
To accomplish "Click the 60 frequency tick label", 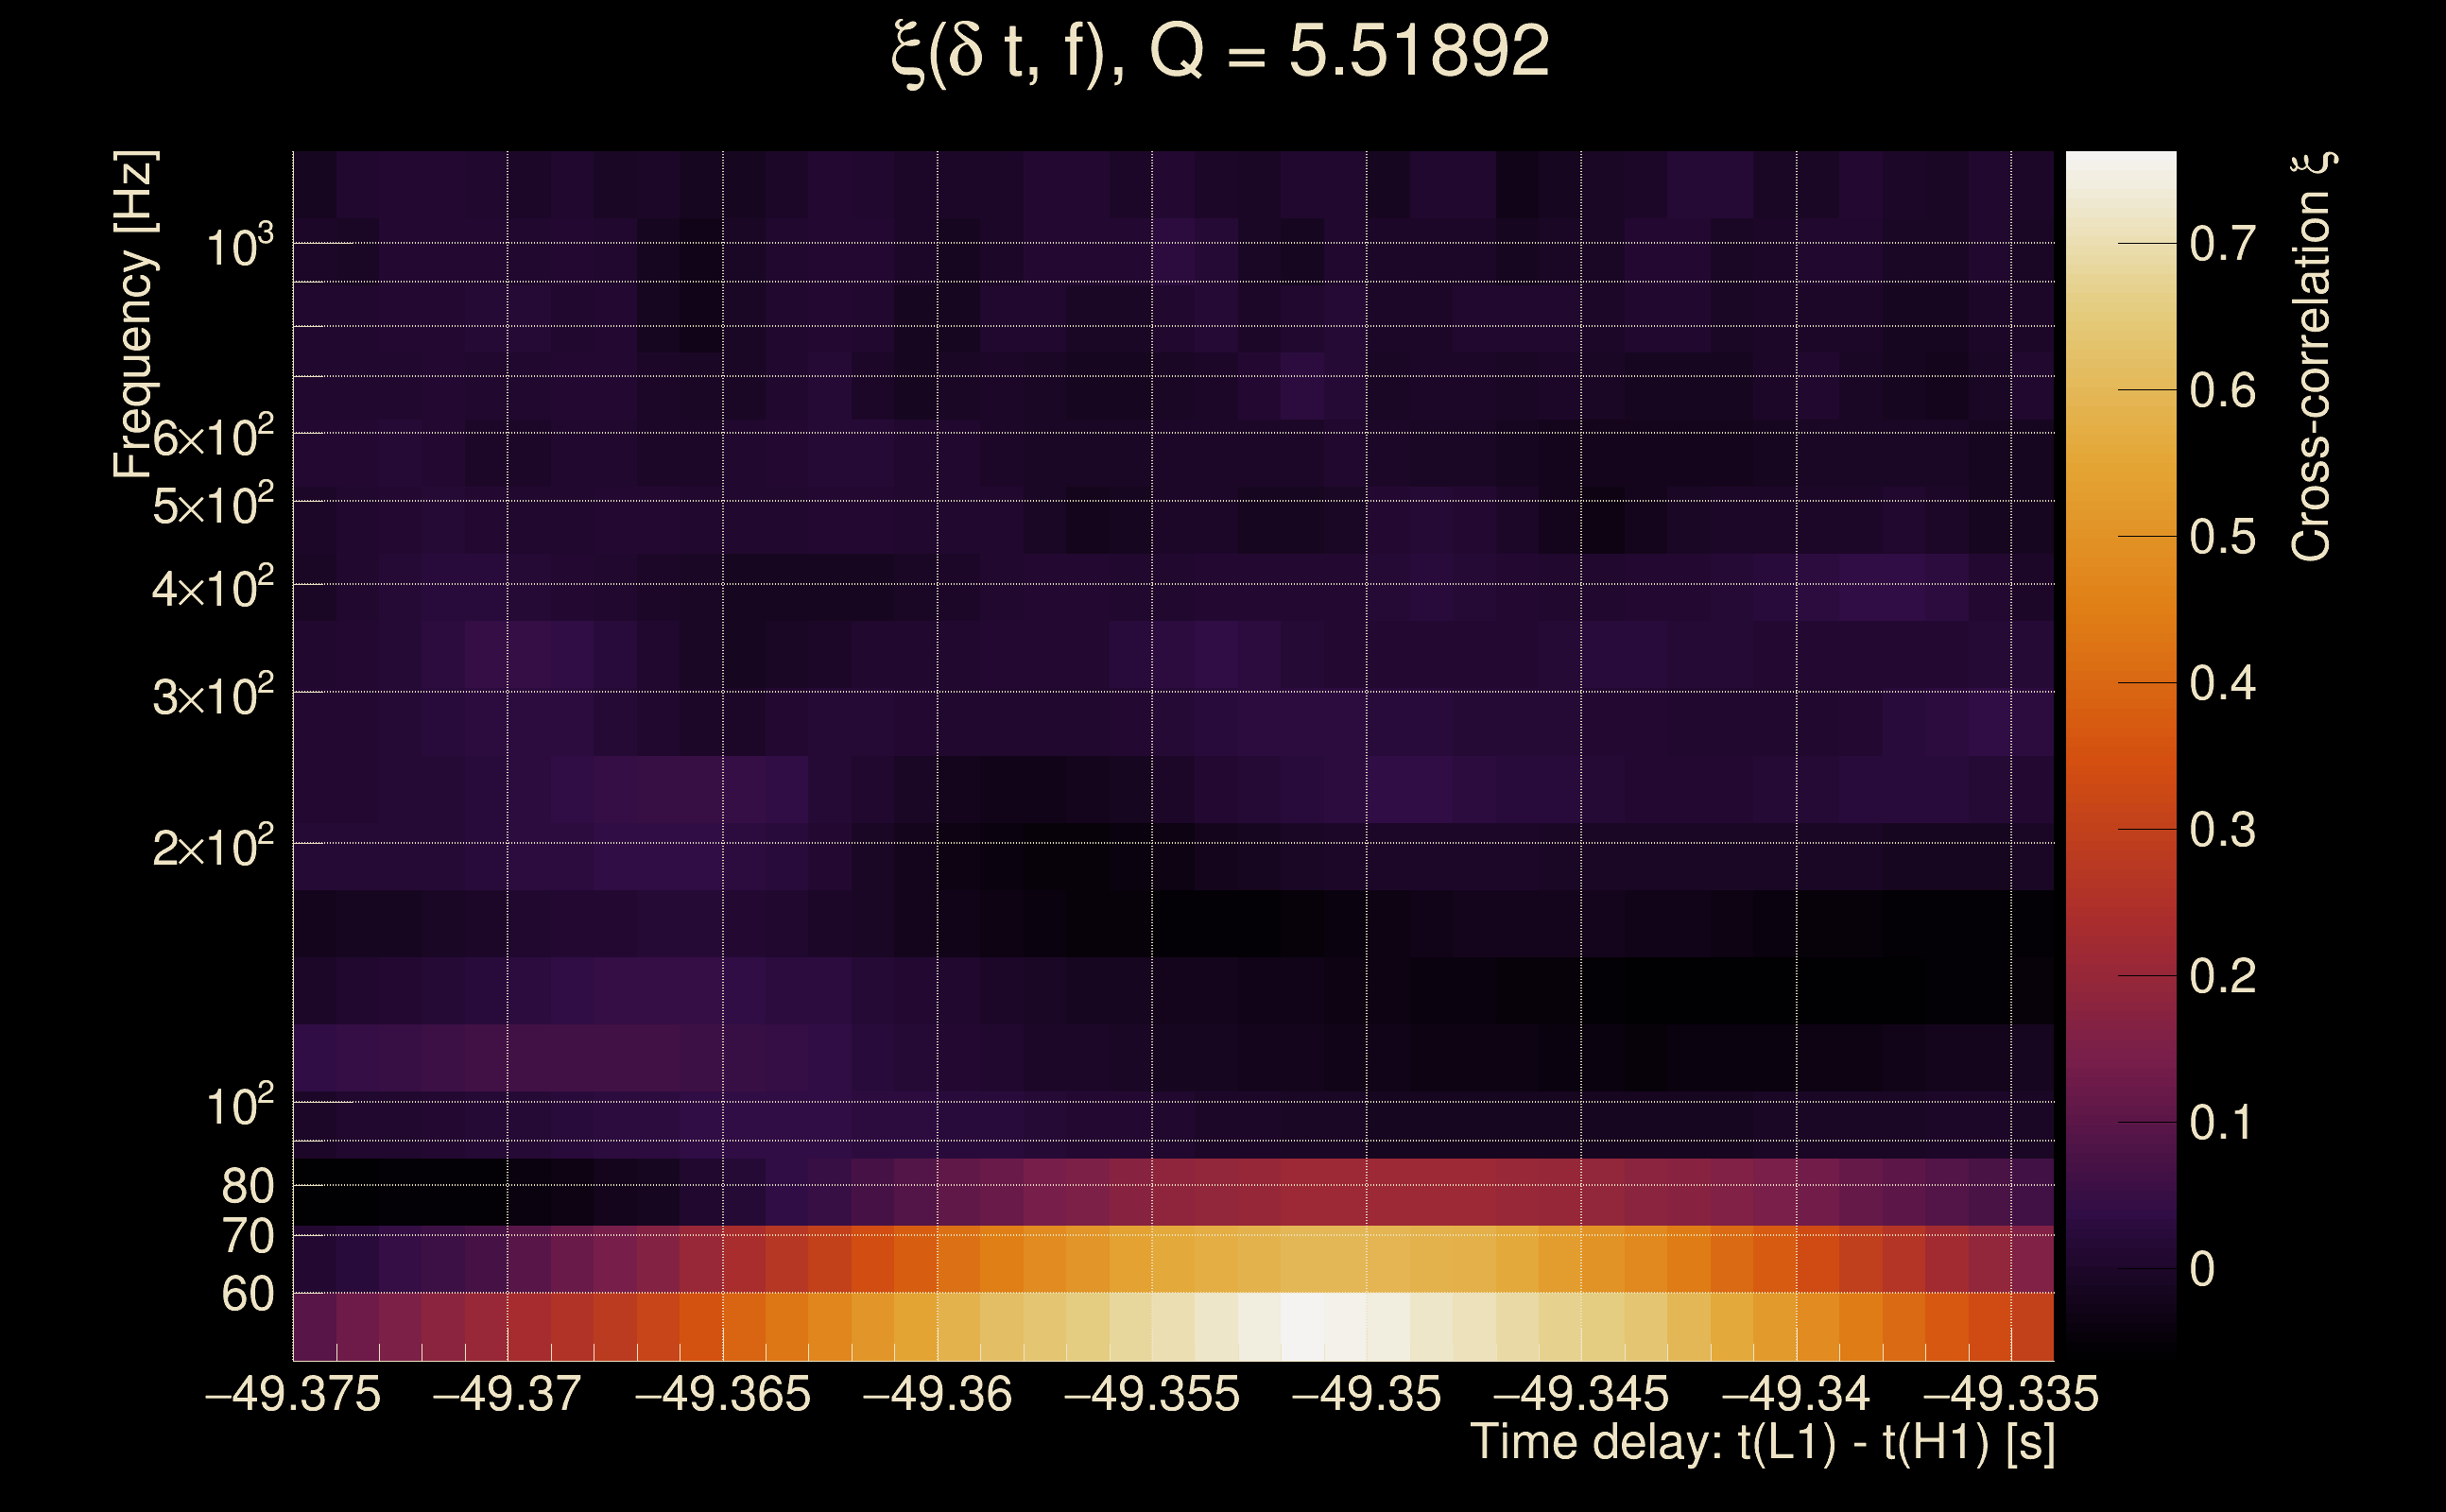I will (247, 1294).
